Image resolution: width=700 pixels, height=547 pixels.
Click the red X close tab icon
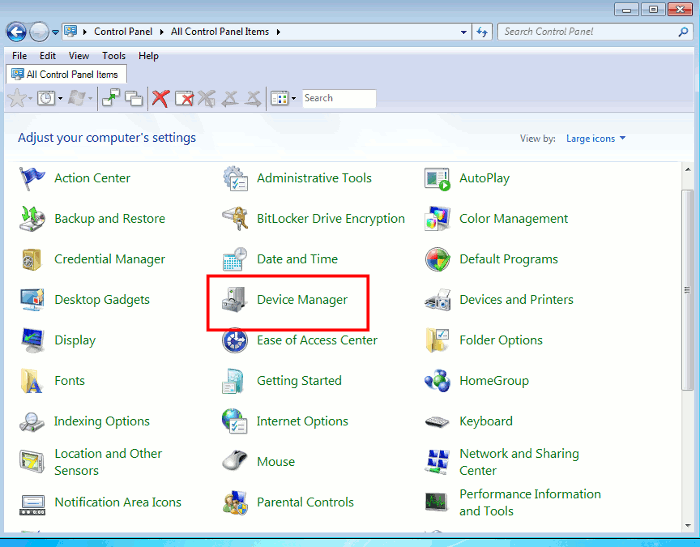160,98
